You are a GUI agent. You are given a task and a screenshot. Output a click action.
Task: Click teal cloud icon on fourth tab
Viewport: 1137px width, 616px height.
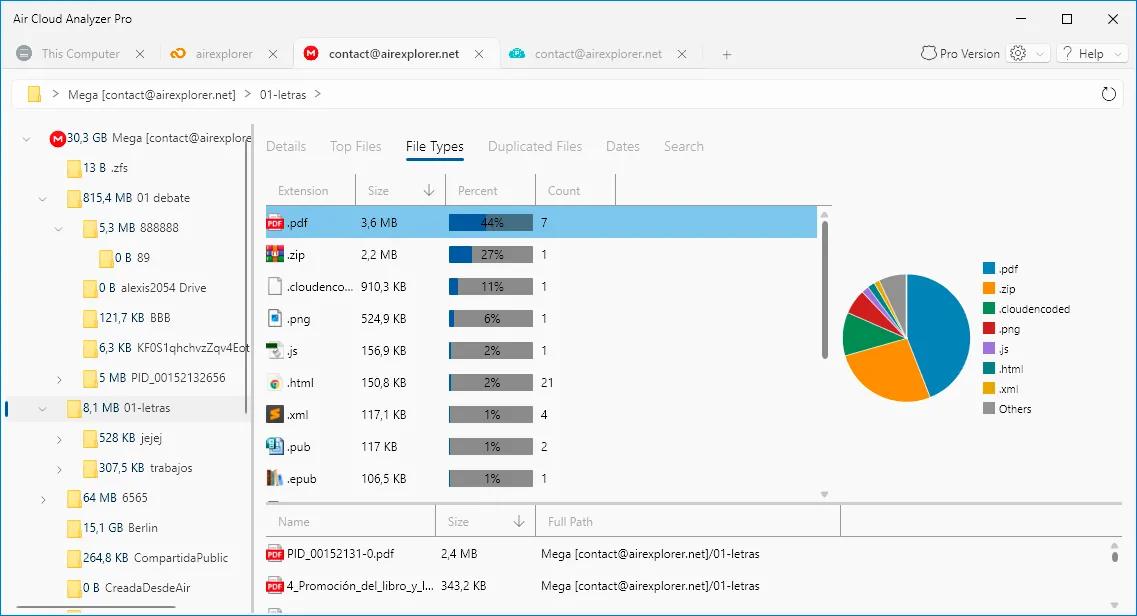(516, 54)
